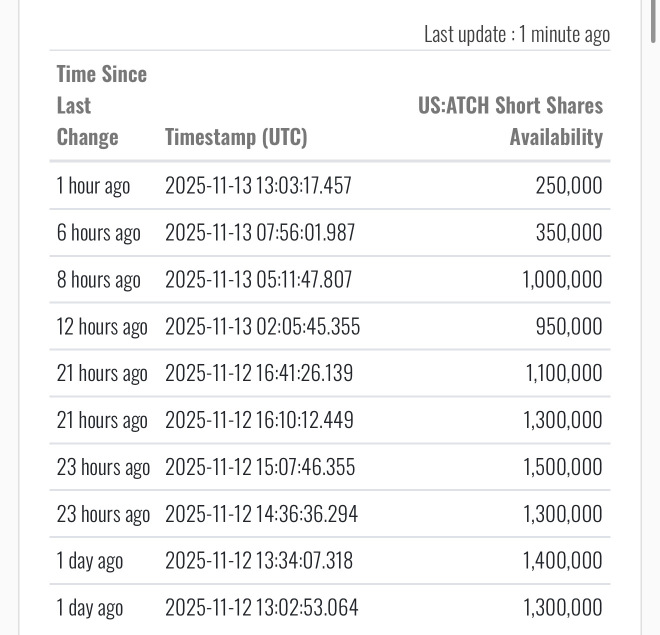The image size is (660, 635).
Task: Click the 1,500,000 availability value
Action: [562, 468]
